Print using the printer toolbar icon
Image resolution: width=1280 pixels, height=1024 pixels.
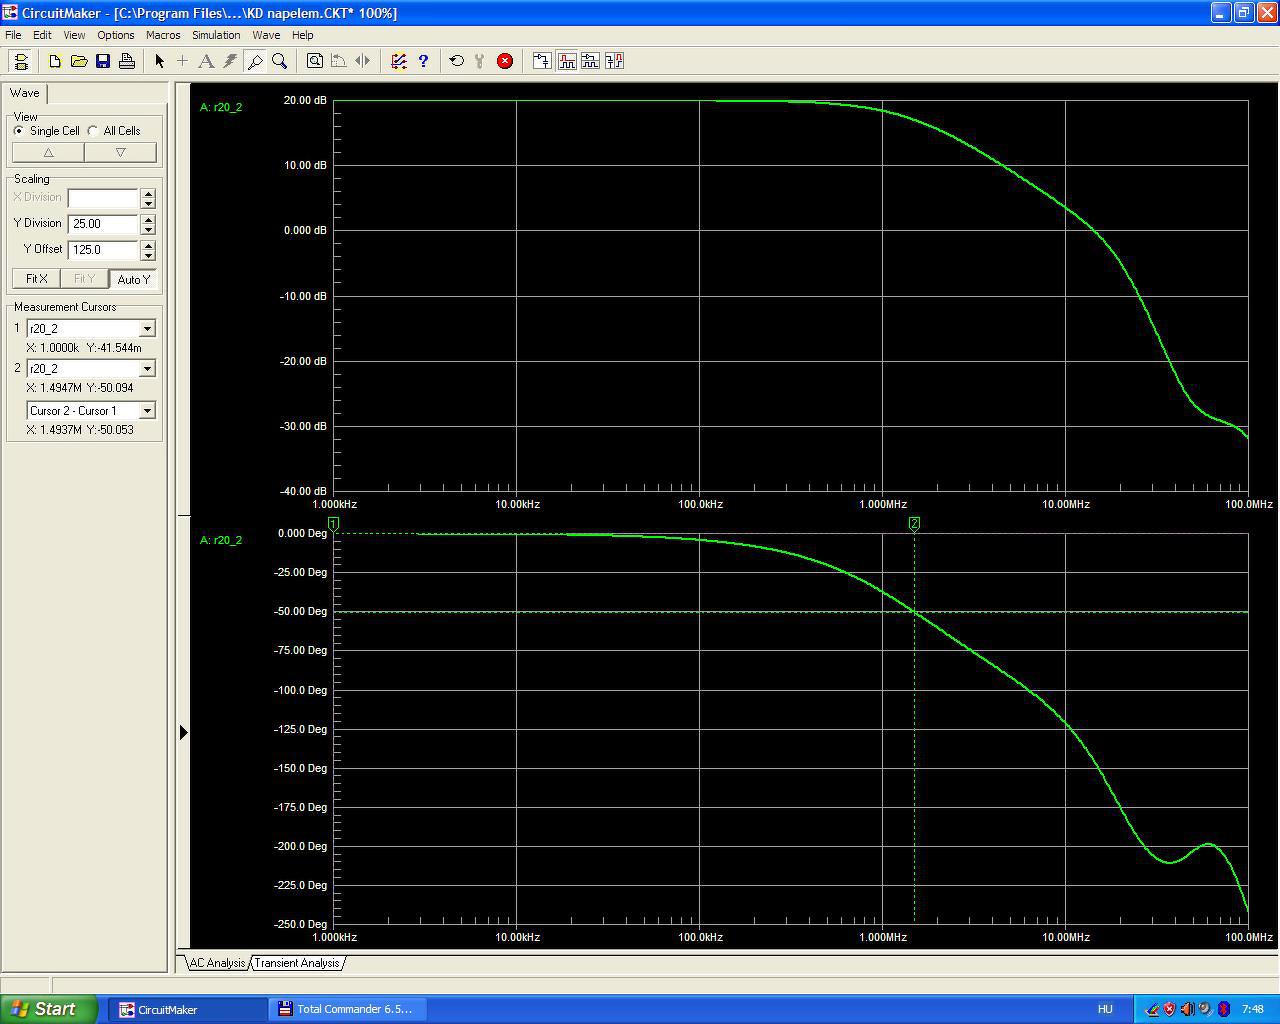coord(127,61)
